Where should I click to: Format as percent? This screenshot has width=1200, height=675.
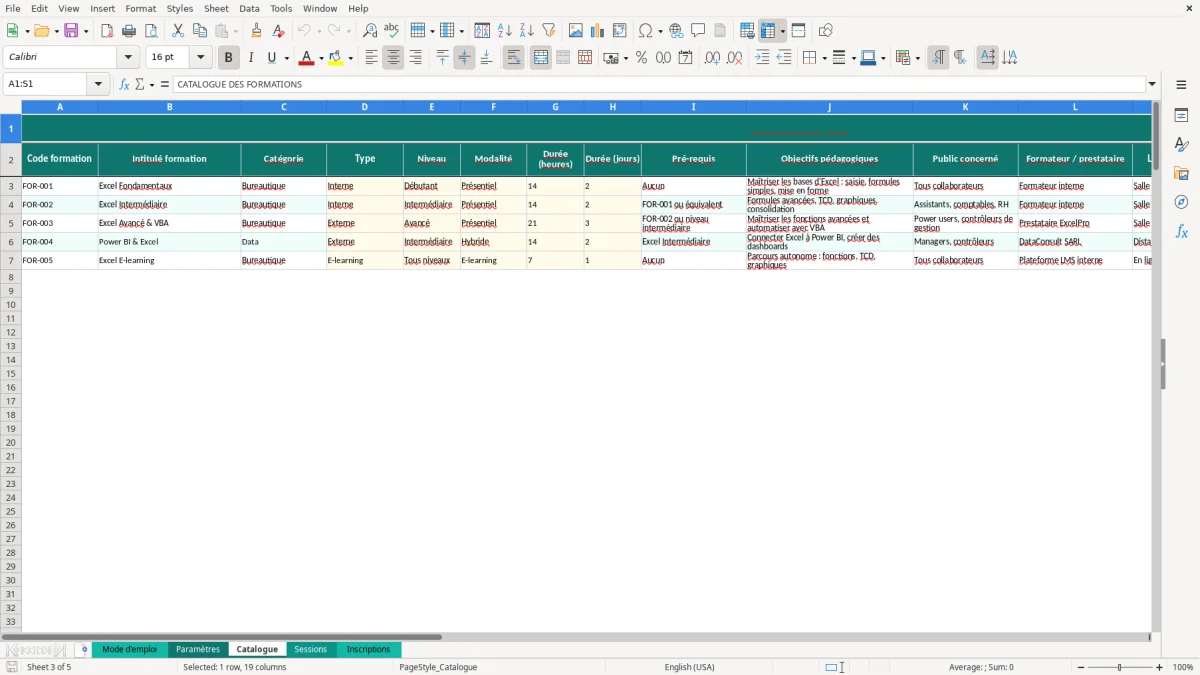click(x=641, y=58)
